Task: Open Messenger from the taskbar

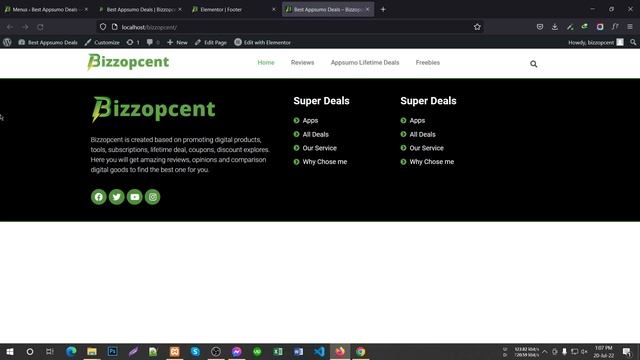Action: (x=236, y=351)
